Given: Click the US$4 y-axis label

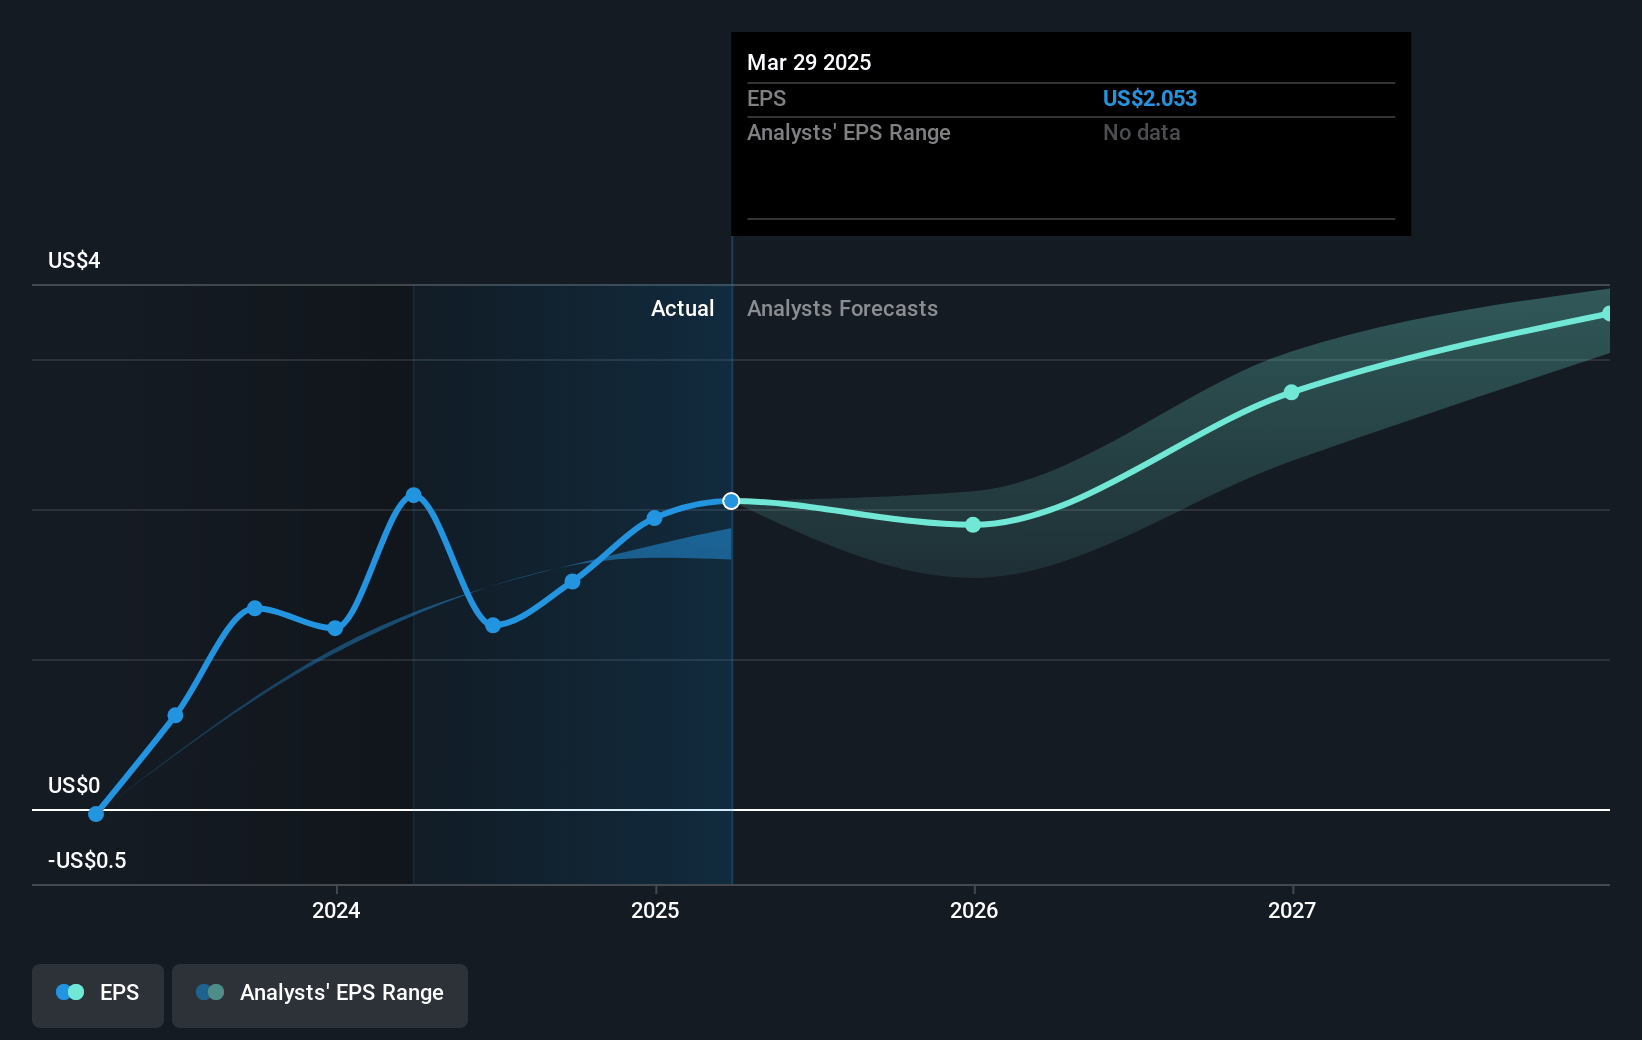Looking at the screenshot, I should pyautogui.click(x=74, y=260).
